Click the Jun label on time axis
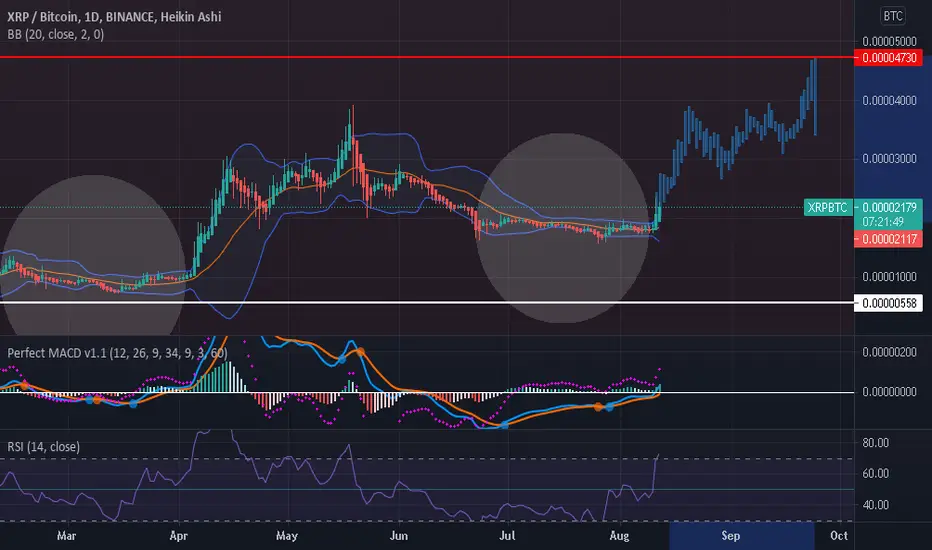The height and width of the screenshot is (550, 932). click(399, 536)
